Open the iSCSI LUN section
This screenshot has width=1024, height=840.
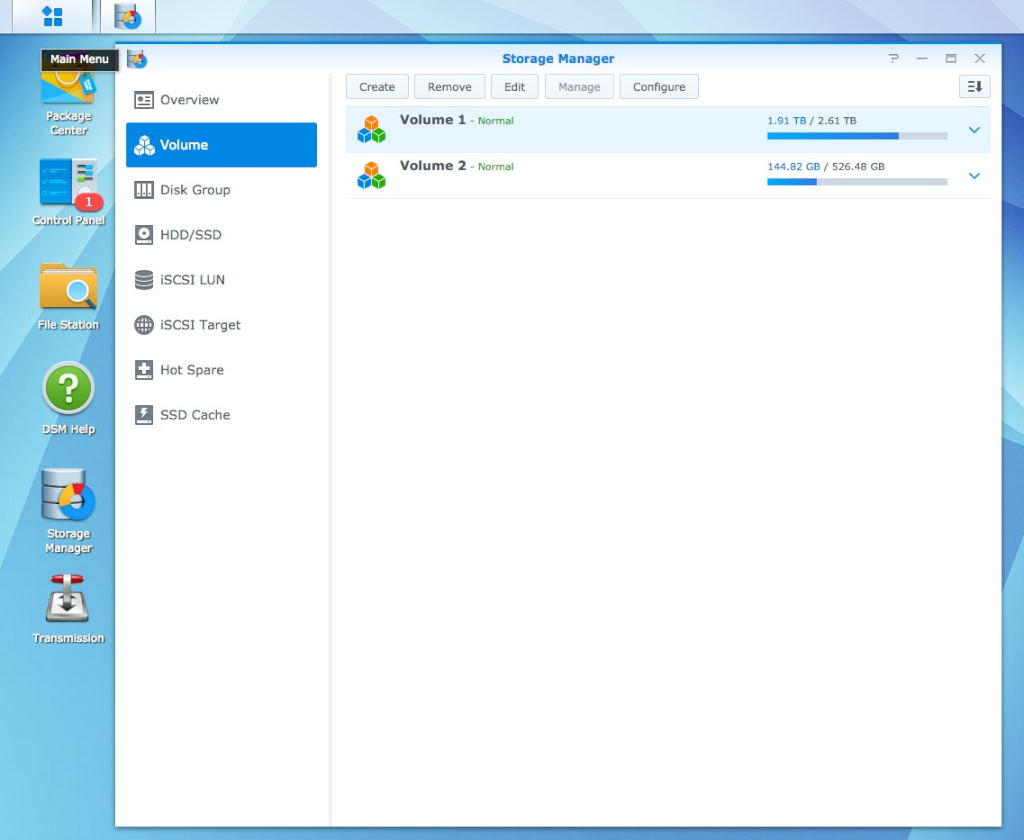coord(221,280)
